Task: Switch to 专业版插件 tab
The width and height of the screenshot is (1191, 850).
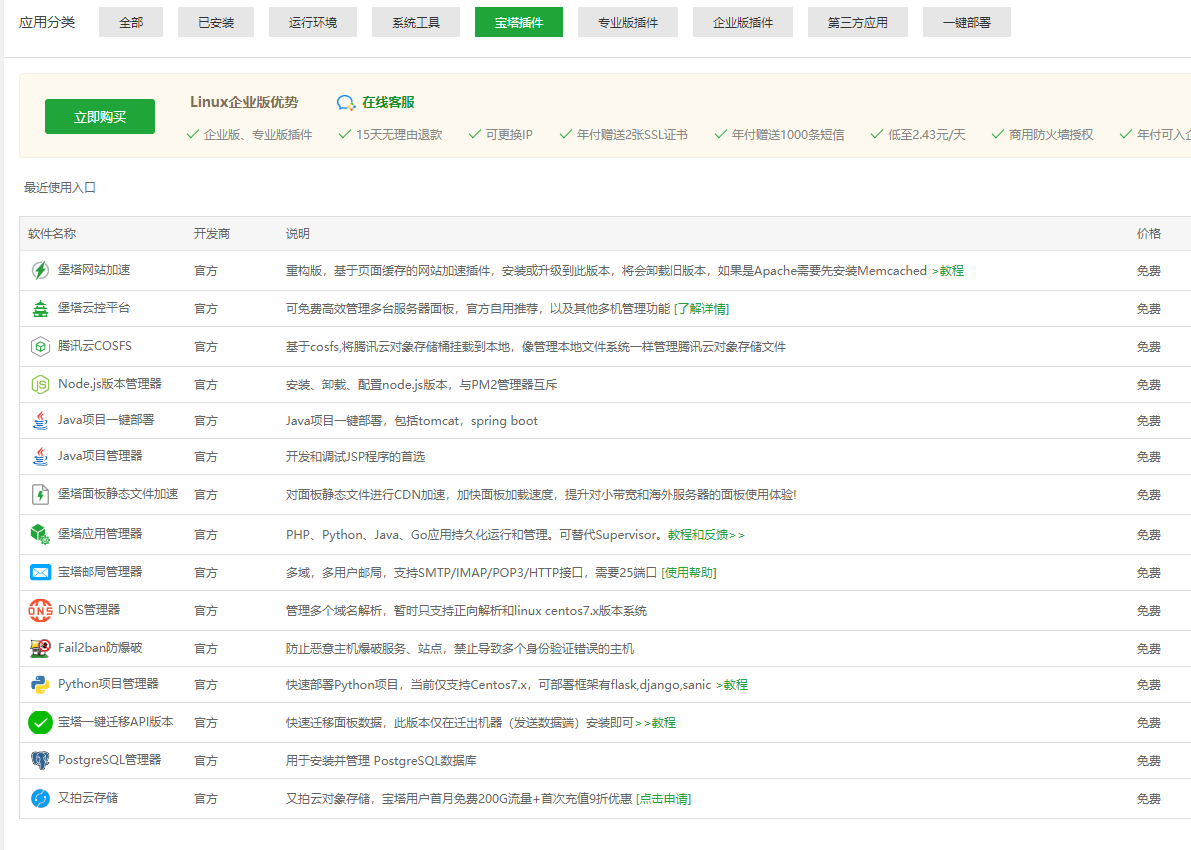Action: pos(627,22)
